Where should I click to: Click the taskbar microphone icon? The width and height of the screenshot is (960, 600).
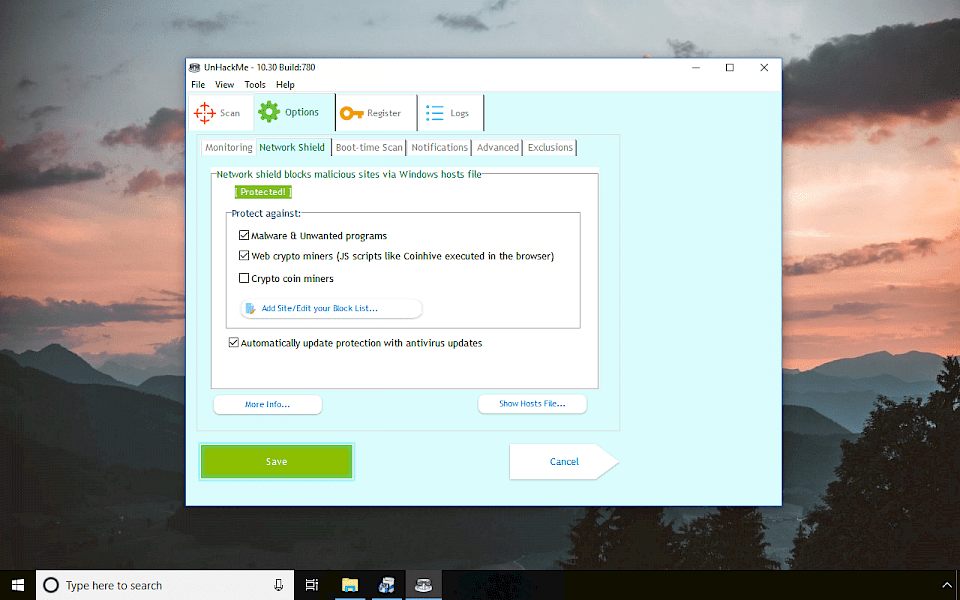pyautogui.click(x=279, y=585)
